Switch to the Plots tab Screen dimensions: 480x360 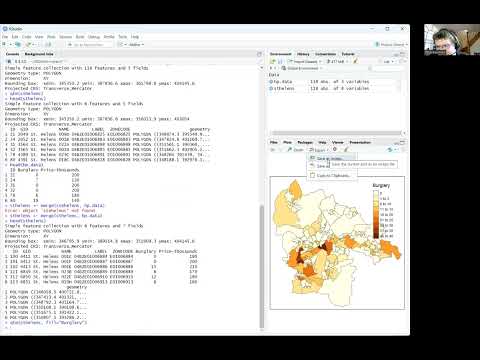click(x=287, y=142)
